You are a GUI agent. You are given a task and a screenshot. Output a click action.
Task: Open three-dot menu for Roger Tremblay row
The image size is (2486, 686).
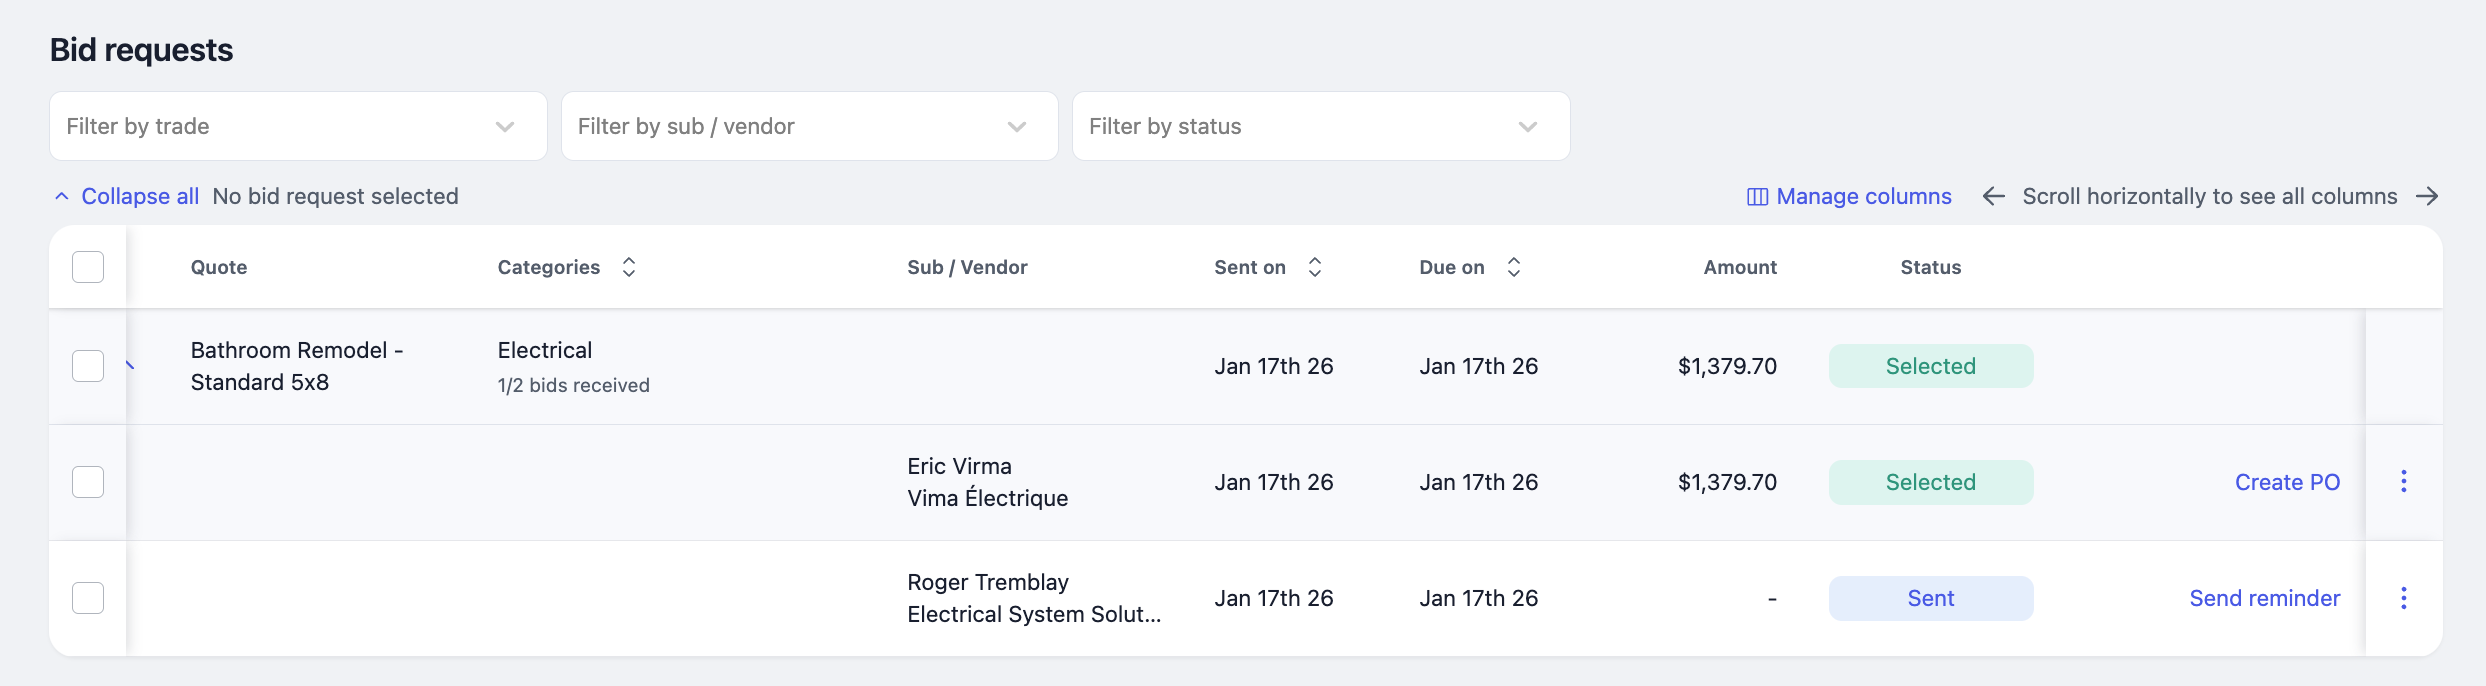(x=2404, y=598)
